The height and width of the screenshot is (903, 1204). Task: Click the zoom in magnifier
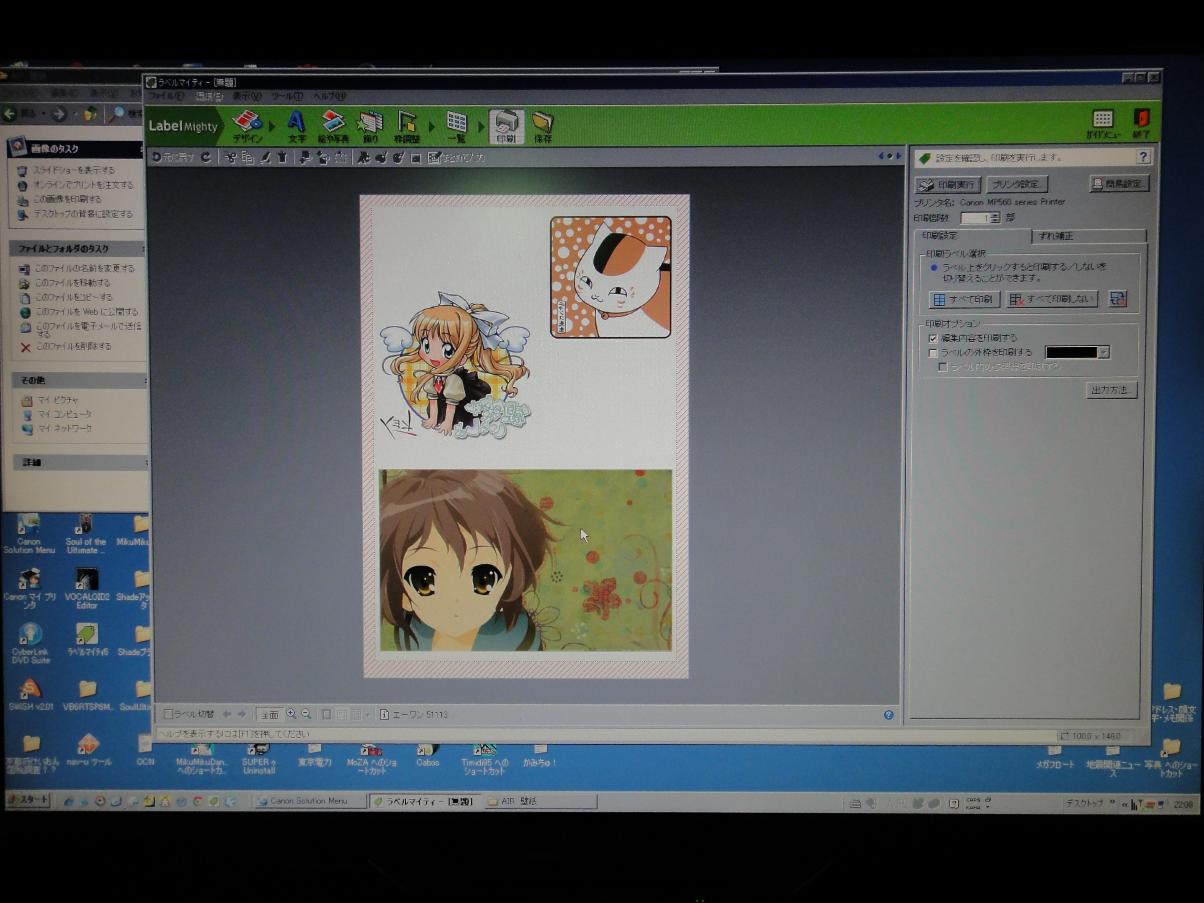[291, 714]
